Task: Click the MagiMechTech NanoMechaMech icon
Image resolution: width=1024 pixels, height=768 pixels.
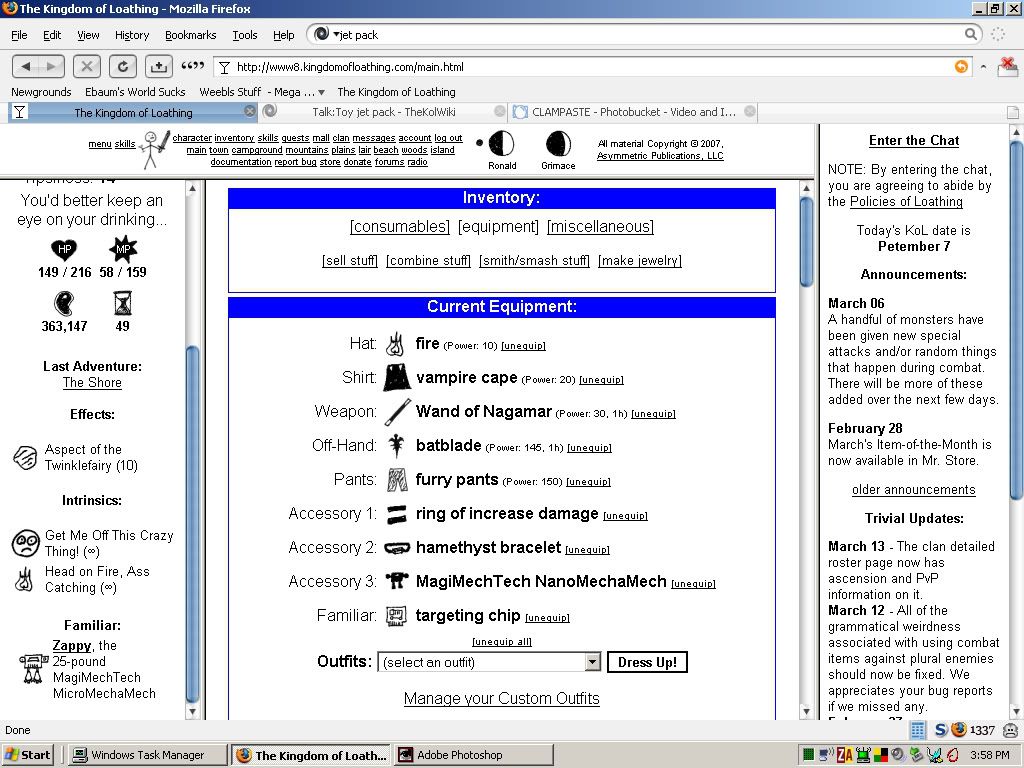Action: click(x=396, y=581)
